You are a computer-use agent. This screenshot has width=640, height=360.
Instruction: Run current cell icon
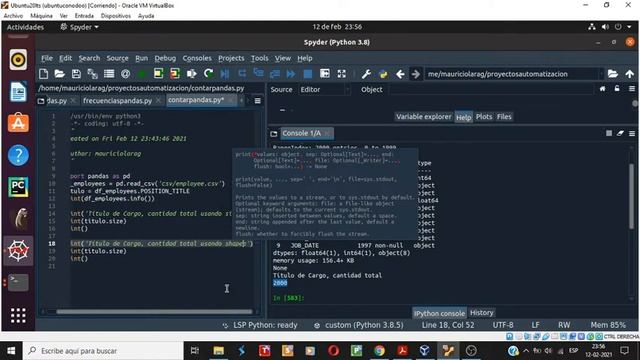coord(158,74)
